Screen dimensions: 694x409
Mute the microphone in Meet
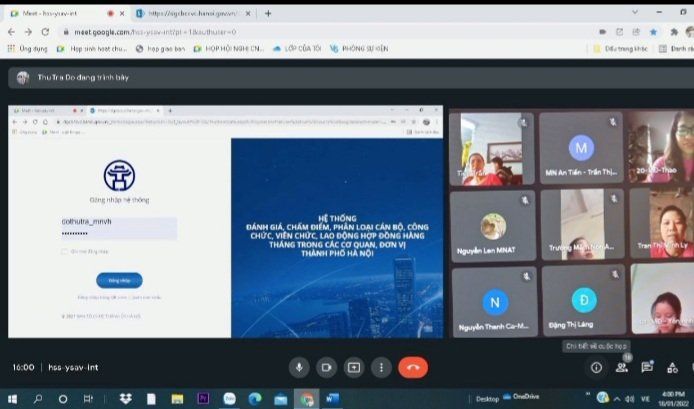click(x=299, y=367)
